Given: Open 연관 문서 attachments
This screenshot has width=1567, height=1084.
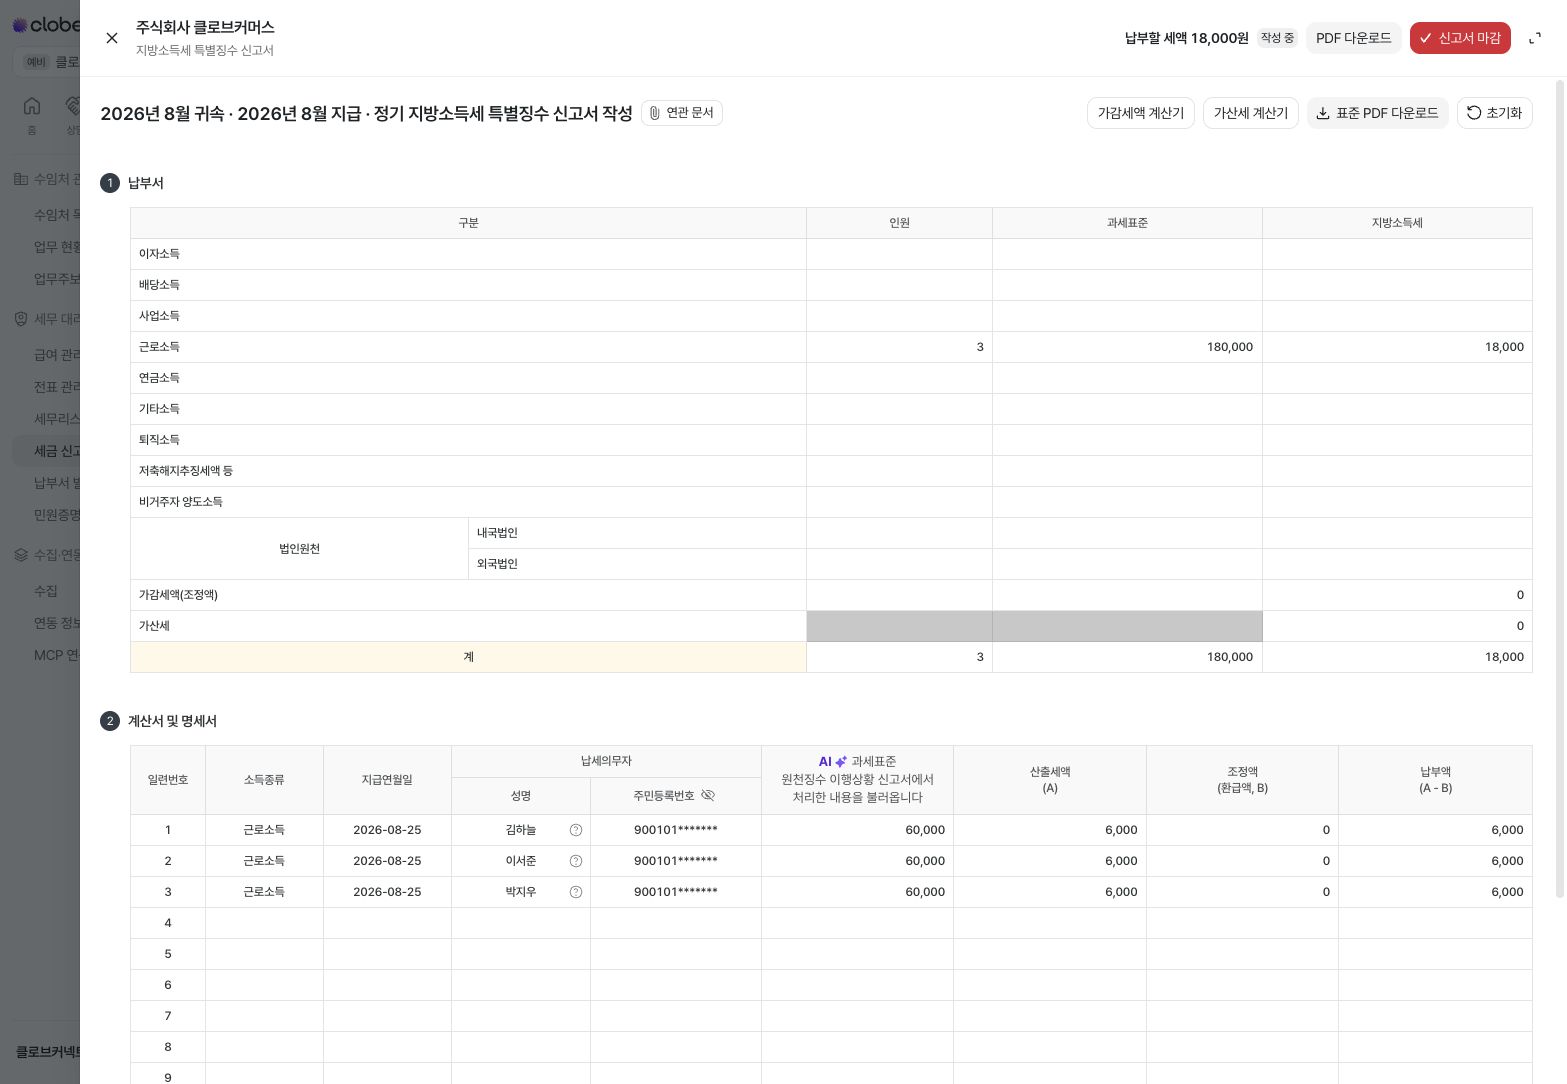Looking at the screenshot, I should (x=682, y=113).
